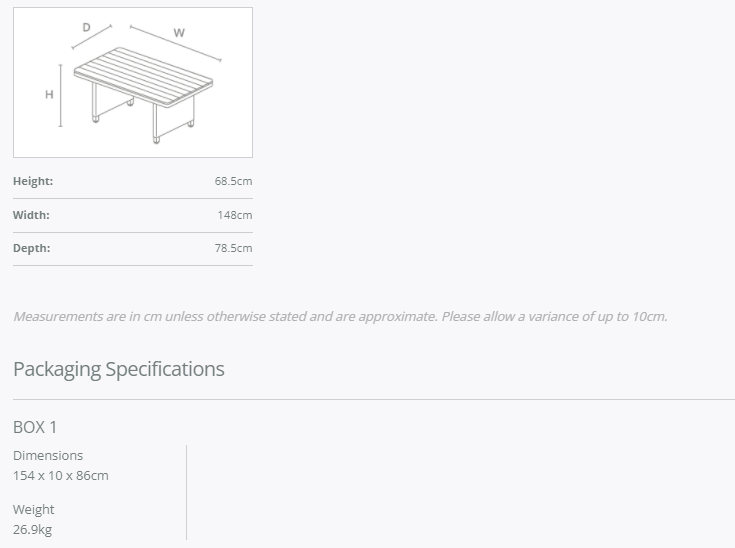Click the Dimensions label under BOX 1
Viewport: 735px width, 548px height.
(48, 455)
